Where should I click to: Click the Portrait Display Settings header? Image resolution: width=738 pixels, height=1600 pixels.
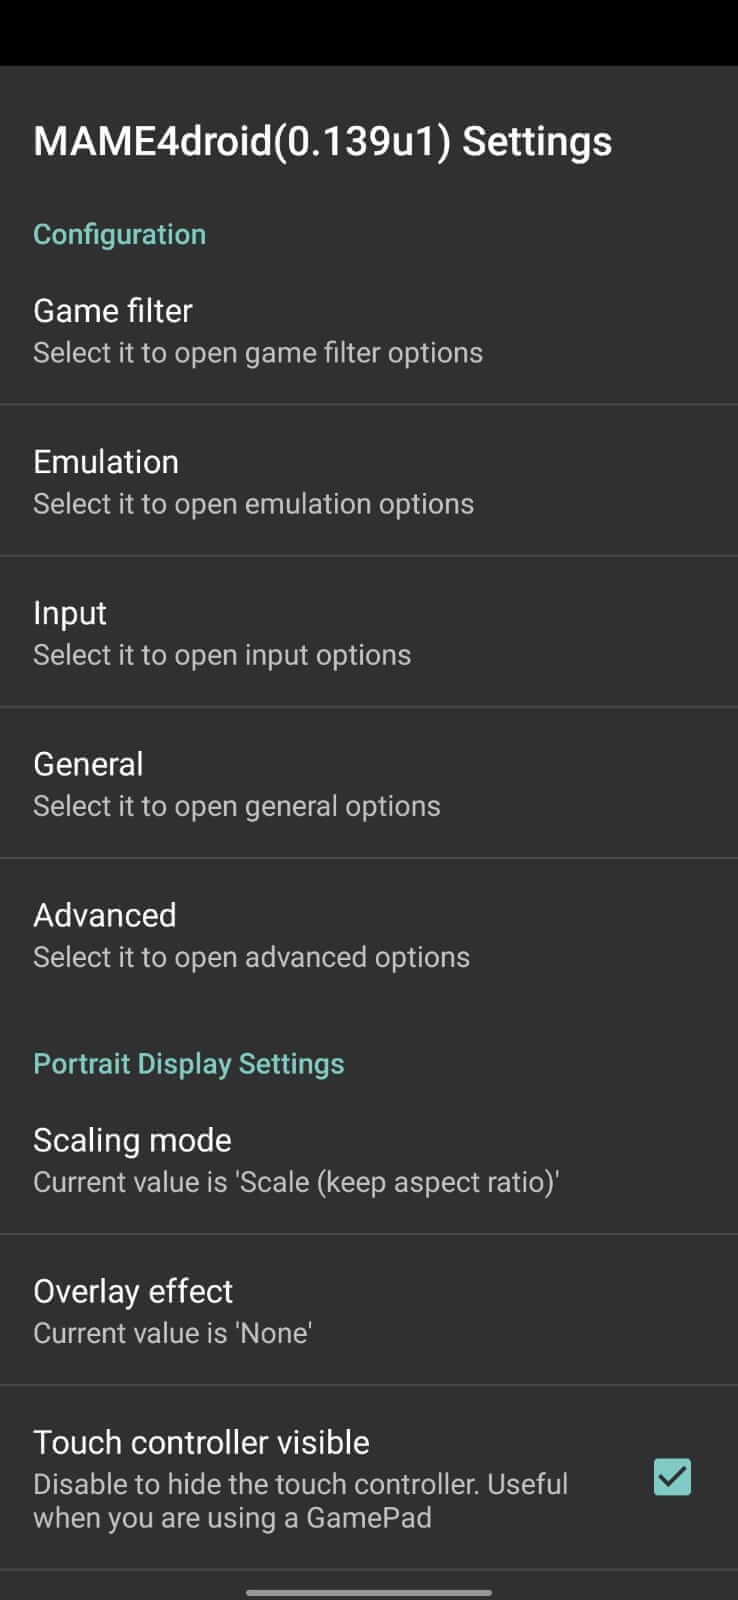[x=188, y=1063]
